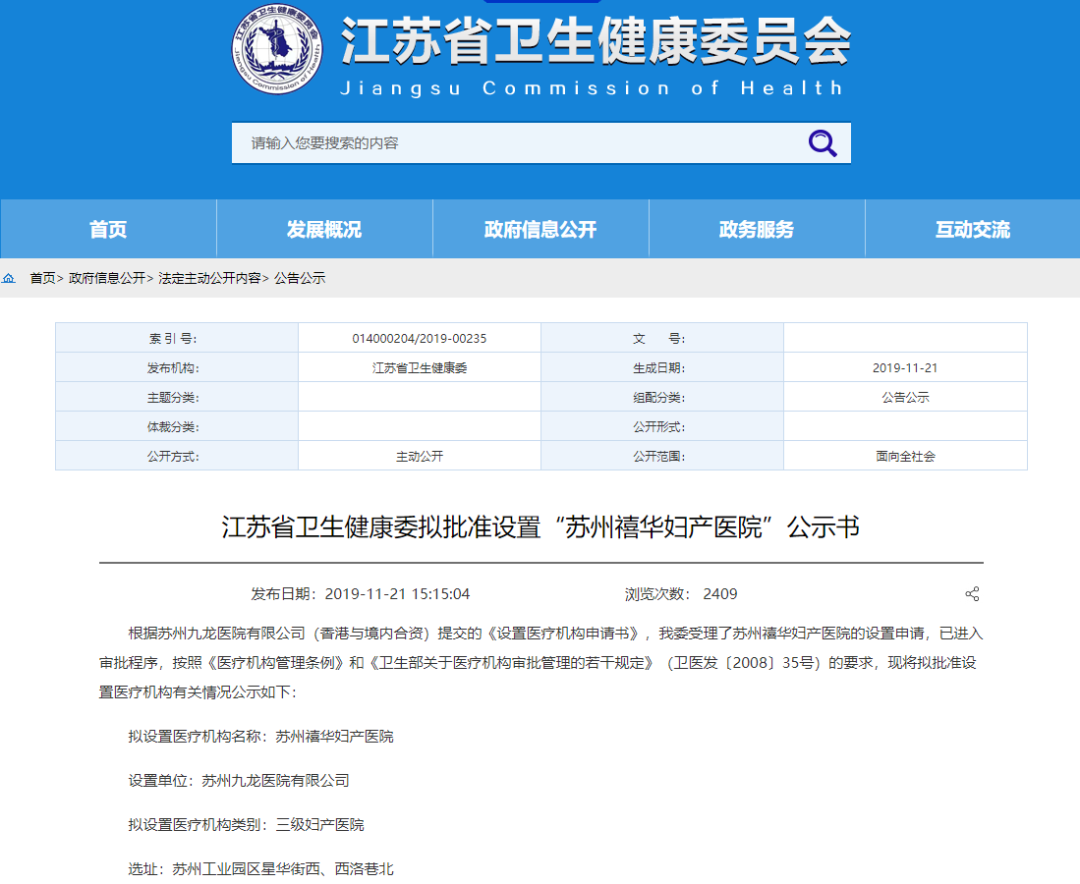Open the 发展概况 navigation menu

pos(324,229)
